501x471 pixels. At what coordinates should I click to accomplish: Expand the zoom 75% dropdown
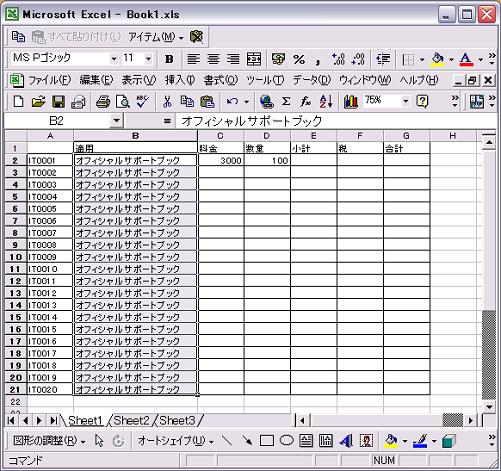pos(405,101)
